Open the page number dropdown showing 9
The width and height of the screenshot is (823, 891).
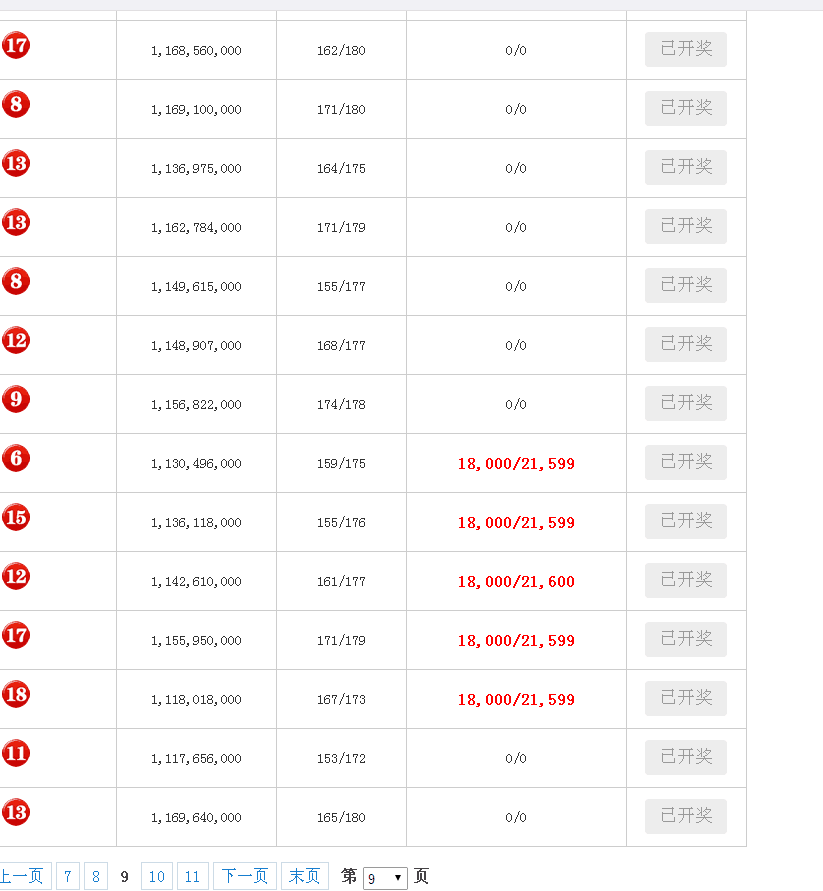point(385,878)
